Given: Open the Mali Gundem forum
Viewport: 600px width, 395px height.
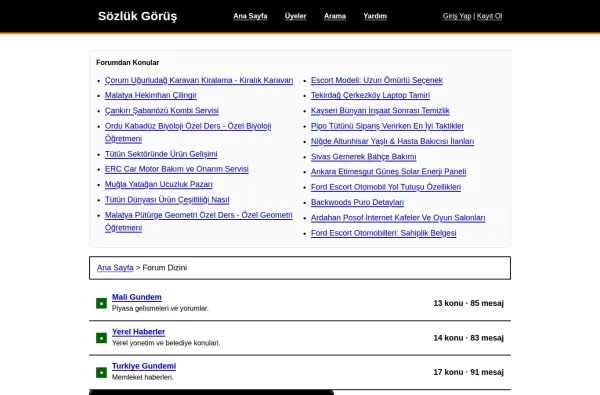Looking at the screenshot, I should point(137,297).
